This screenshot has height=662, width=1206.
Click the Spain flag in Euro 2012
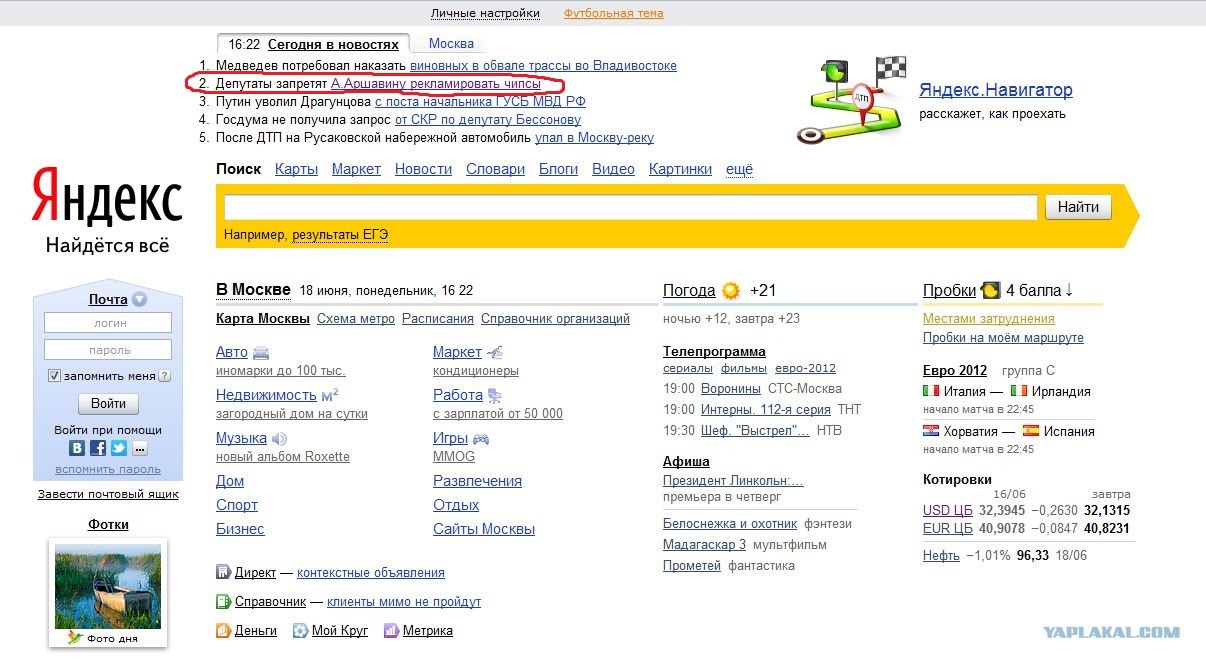1031,431
